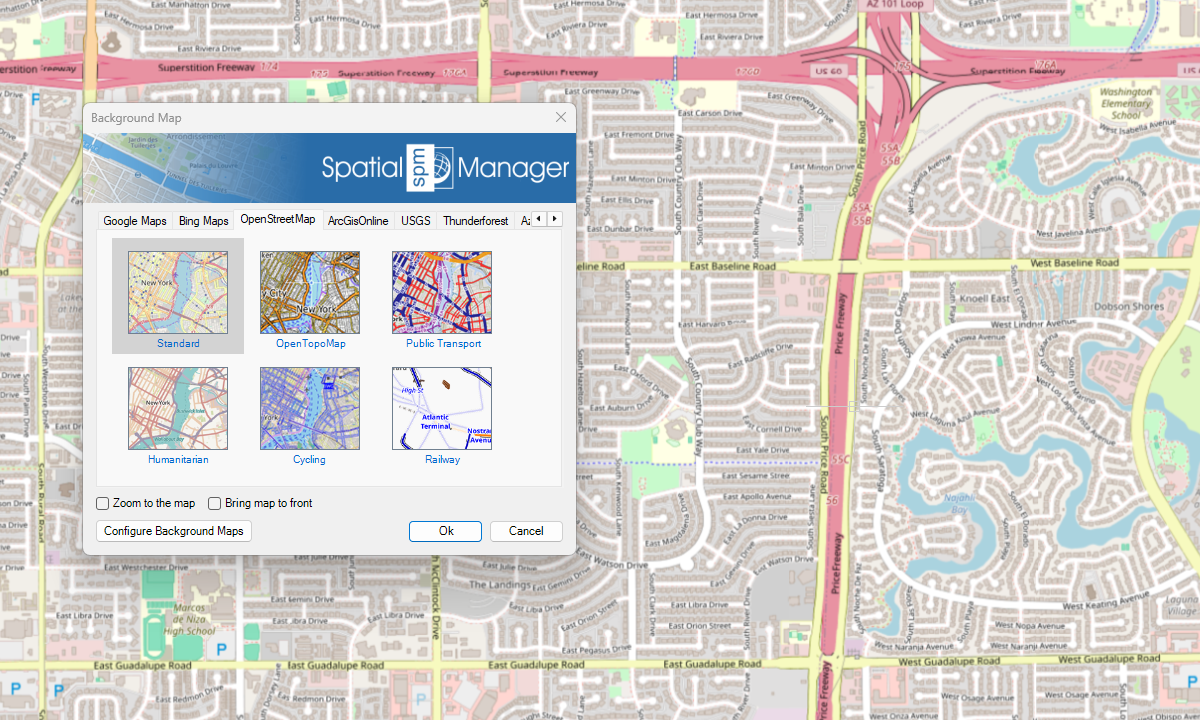Select the Standard map thumbnail
This screenshot has width=1200, height=720.
[x=178, y=292]
